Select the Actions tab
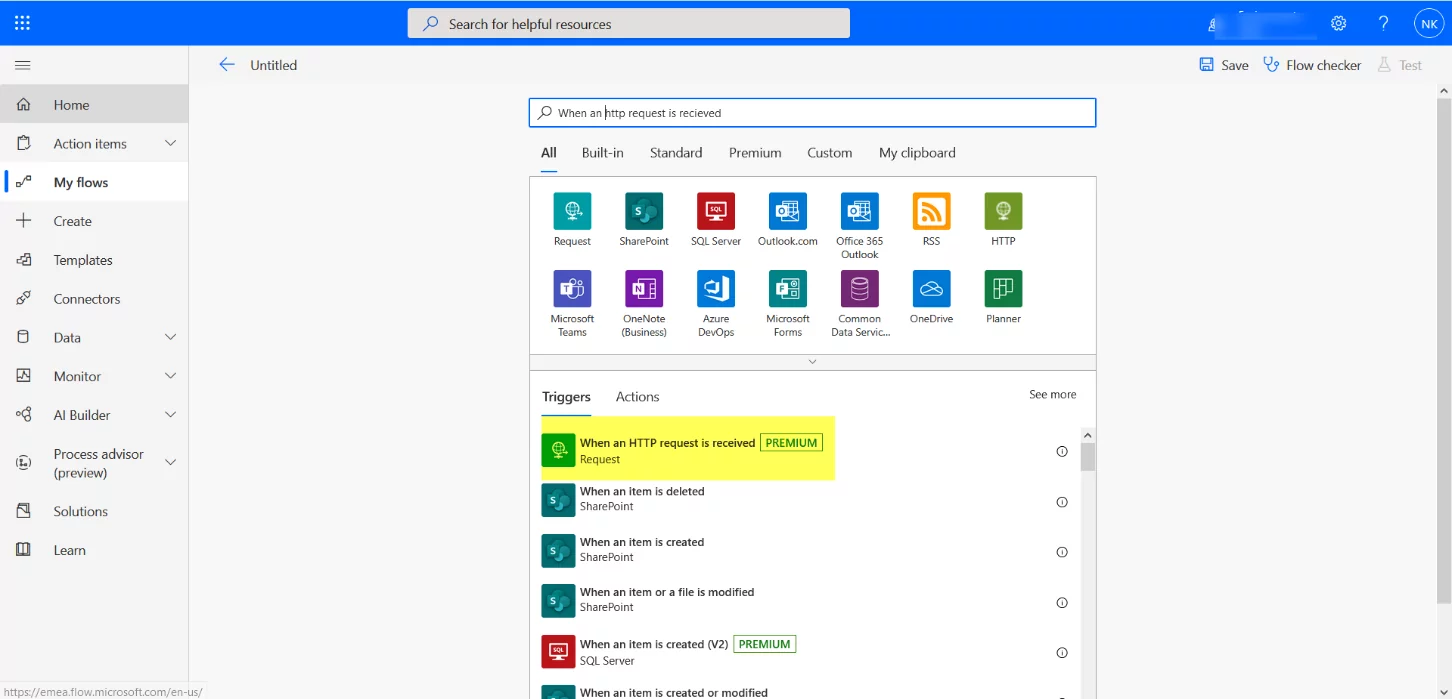The image size is (1452, 699). 638,397
